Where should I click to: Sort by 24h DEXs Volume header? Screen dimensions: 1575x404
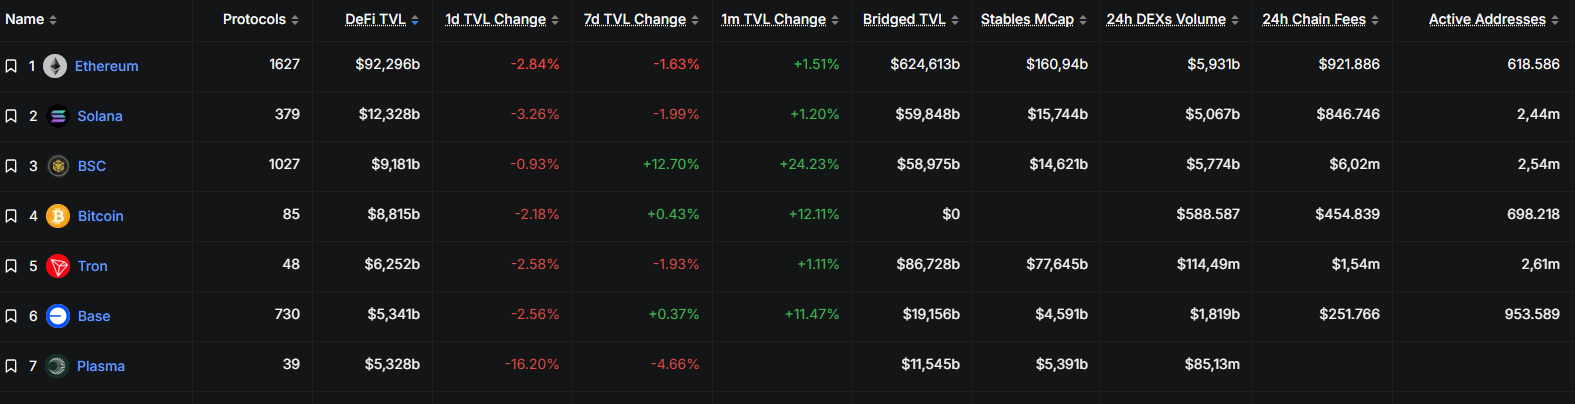coord(1173,19)
